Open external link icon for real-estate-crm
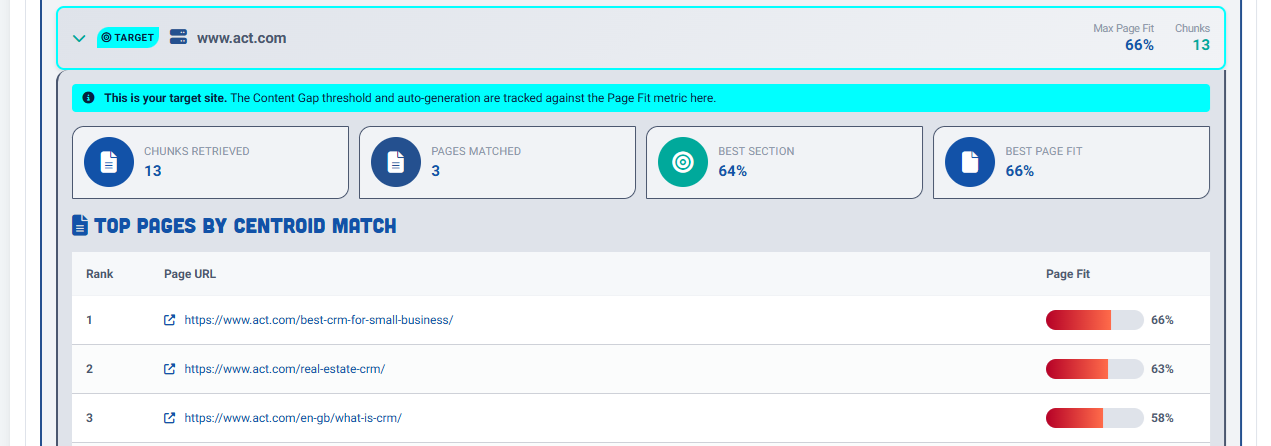This screenshot has height=446, width=1271. [170, 369]
